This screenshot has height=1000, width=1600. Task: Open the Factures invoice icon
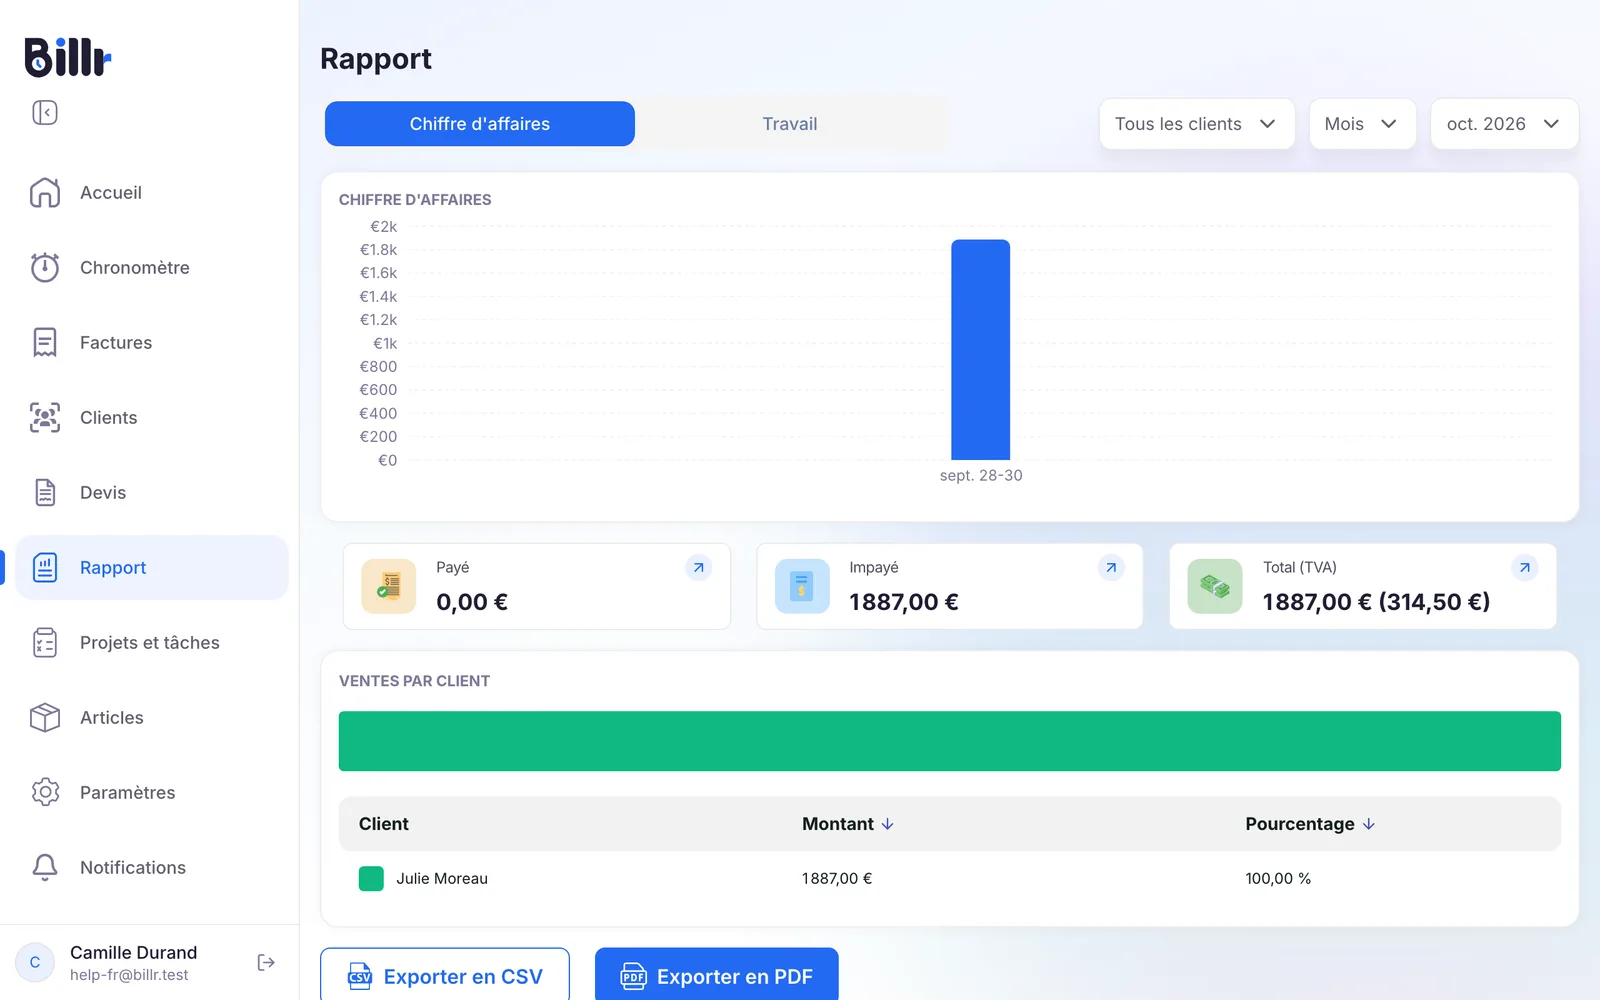(x=45, y=342)
